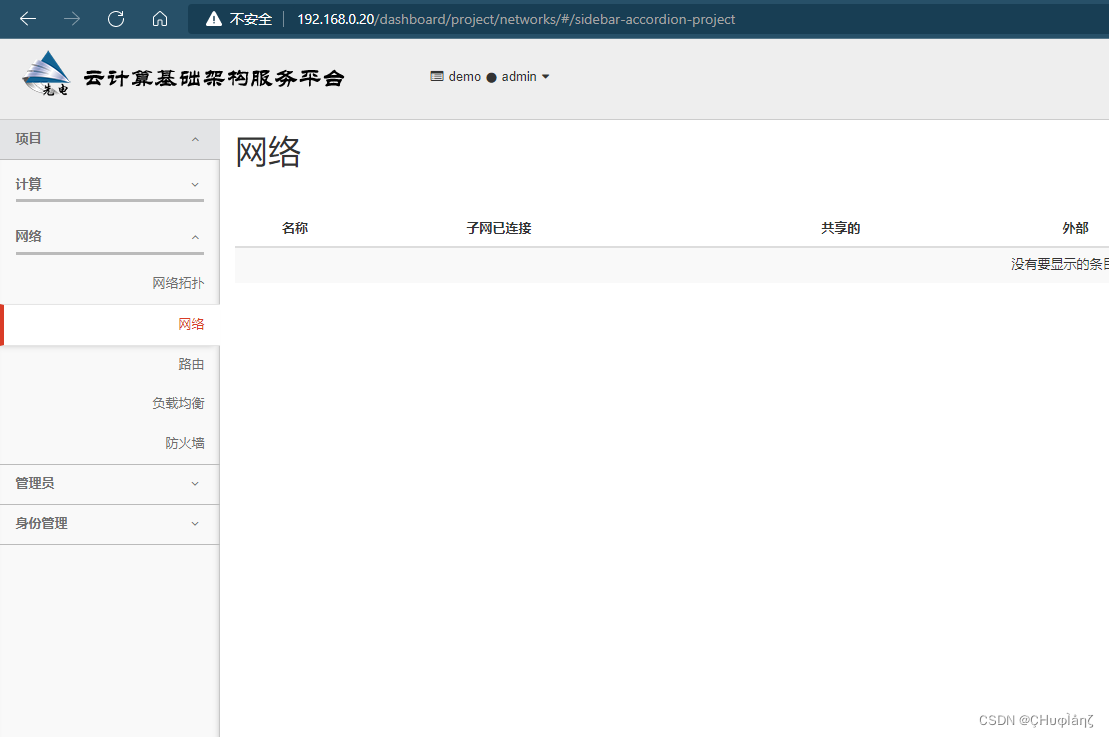Click the 名称 column header
The height and width of the screenshot is (737, 1109).
pyautogui.click(x=295, y=228)
